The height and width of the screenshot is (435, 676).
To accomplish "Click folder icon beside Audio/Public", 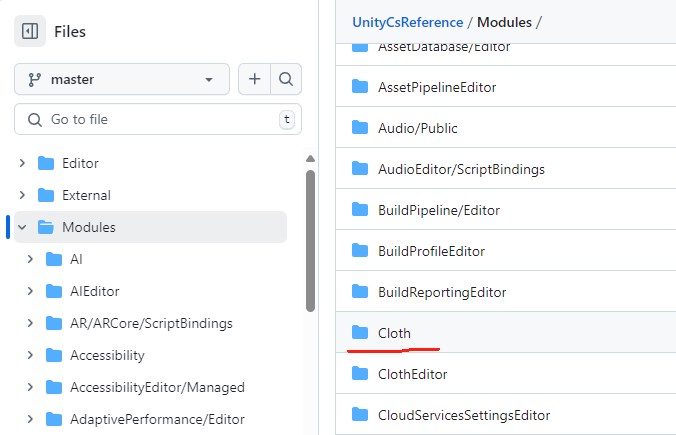I will click(x=360, y=128).
